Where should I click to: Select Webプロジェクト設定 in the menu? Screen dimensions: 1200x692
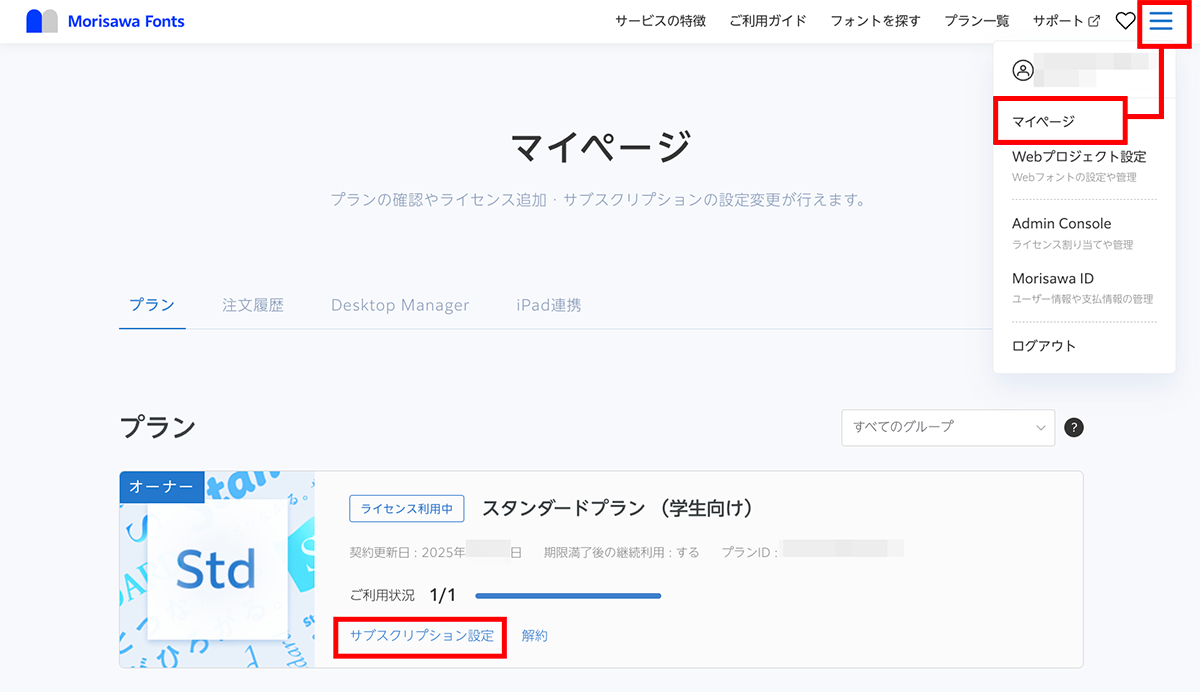coord(1079,157)
